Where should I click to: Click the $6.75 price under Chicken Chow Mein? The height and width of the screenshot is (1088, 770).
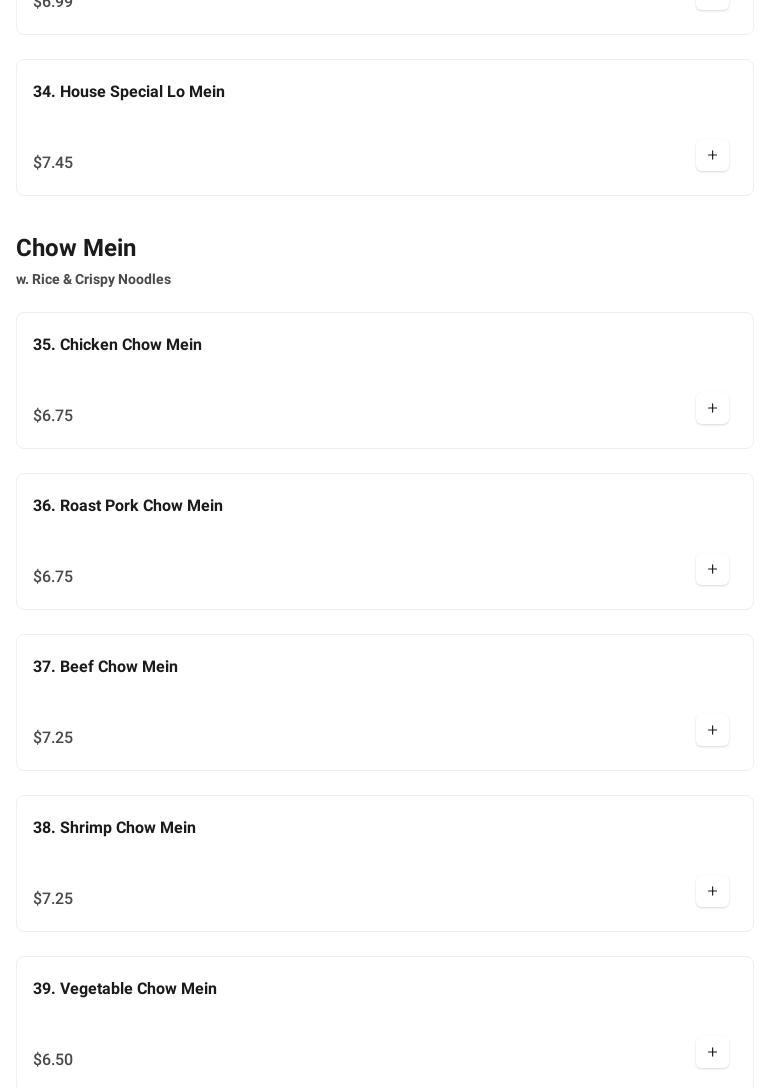[x=53, y=416]
